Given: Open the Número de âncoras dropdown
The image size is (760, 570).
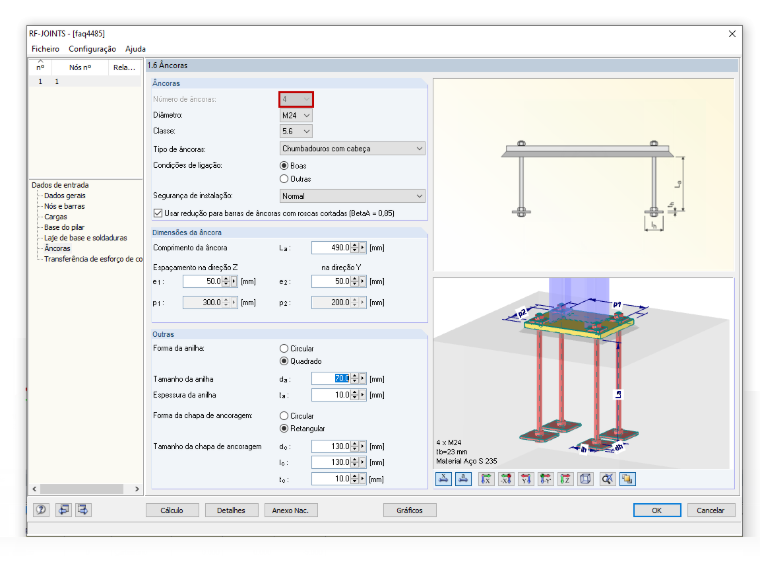Looking at the screenshot, I should pos(296,99).
